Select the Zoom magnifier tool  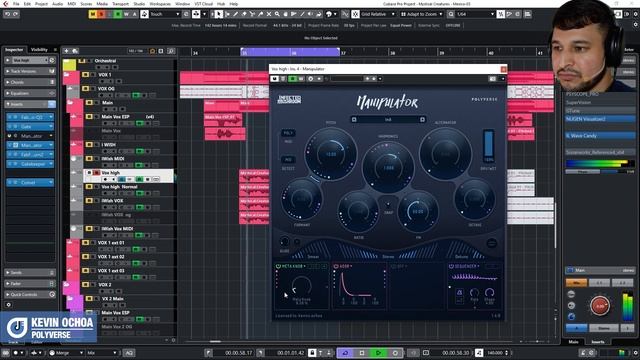tap(277, 14)
